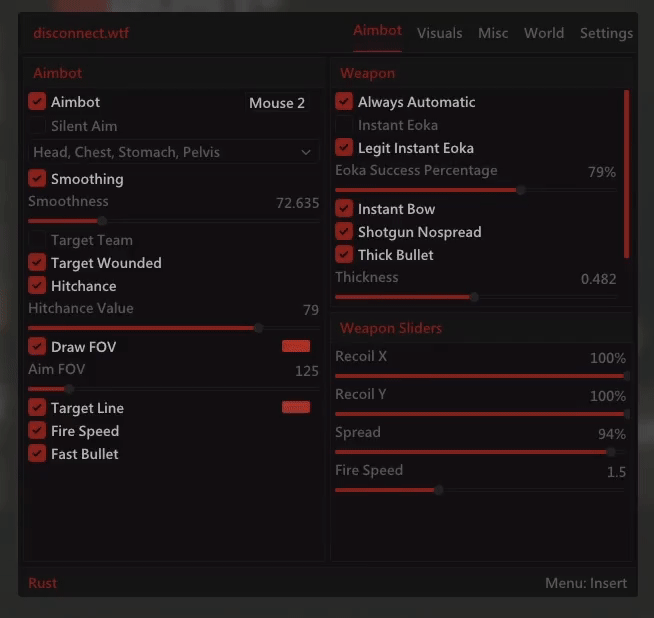Enable the Silent Aim checkbox

click(x=37, y=126)
